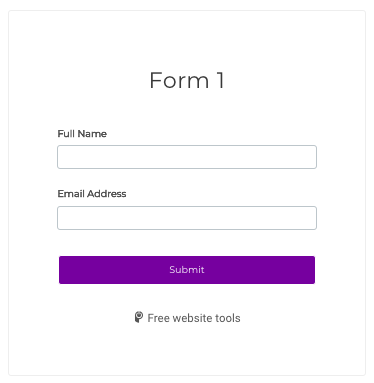Click the word Submit on the button
The image size is (374, 383).
point(187,270)
